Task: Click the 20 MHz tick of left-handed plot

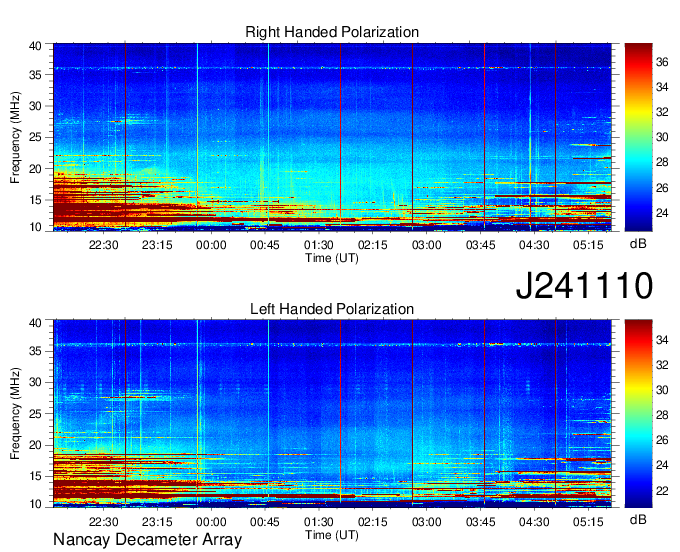Action: click(35, 445)
